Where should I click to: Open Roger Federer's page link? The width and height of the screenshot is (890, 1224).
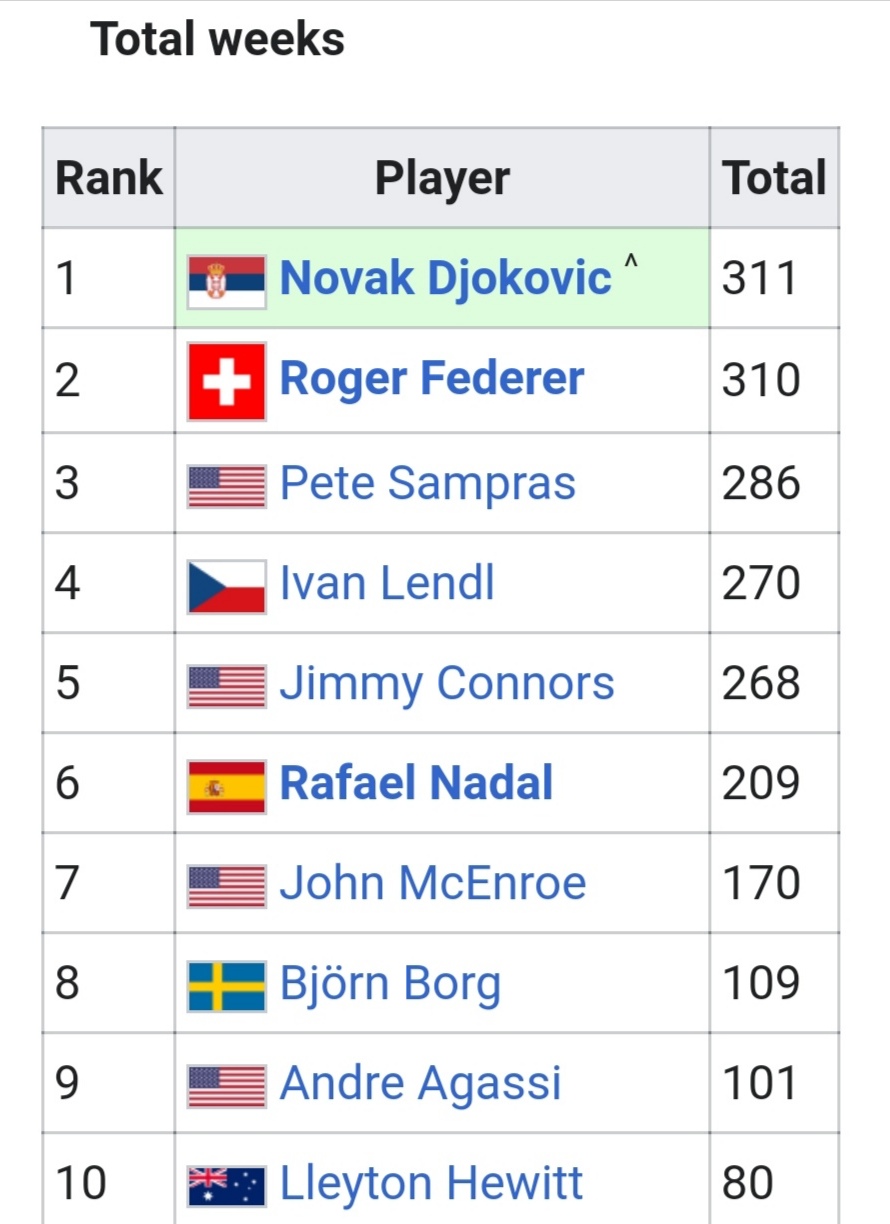(x=432, y=380)
